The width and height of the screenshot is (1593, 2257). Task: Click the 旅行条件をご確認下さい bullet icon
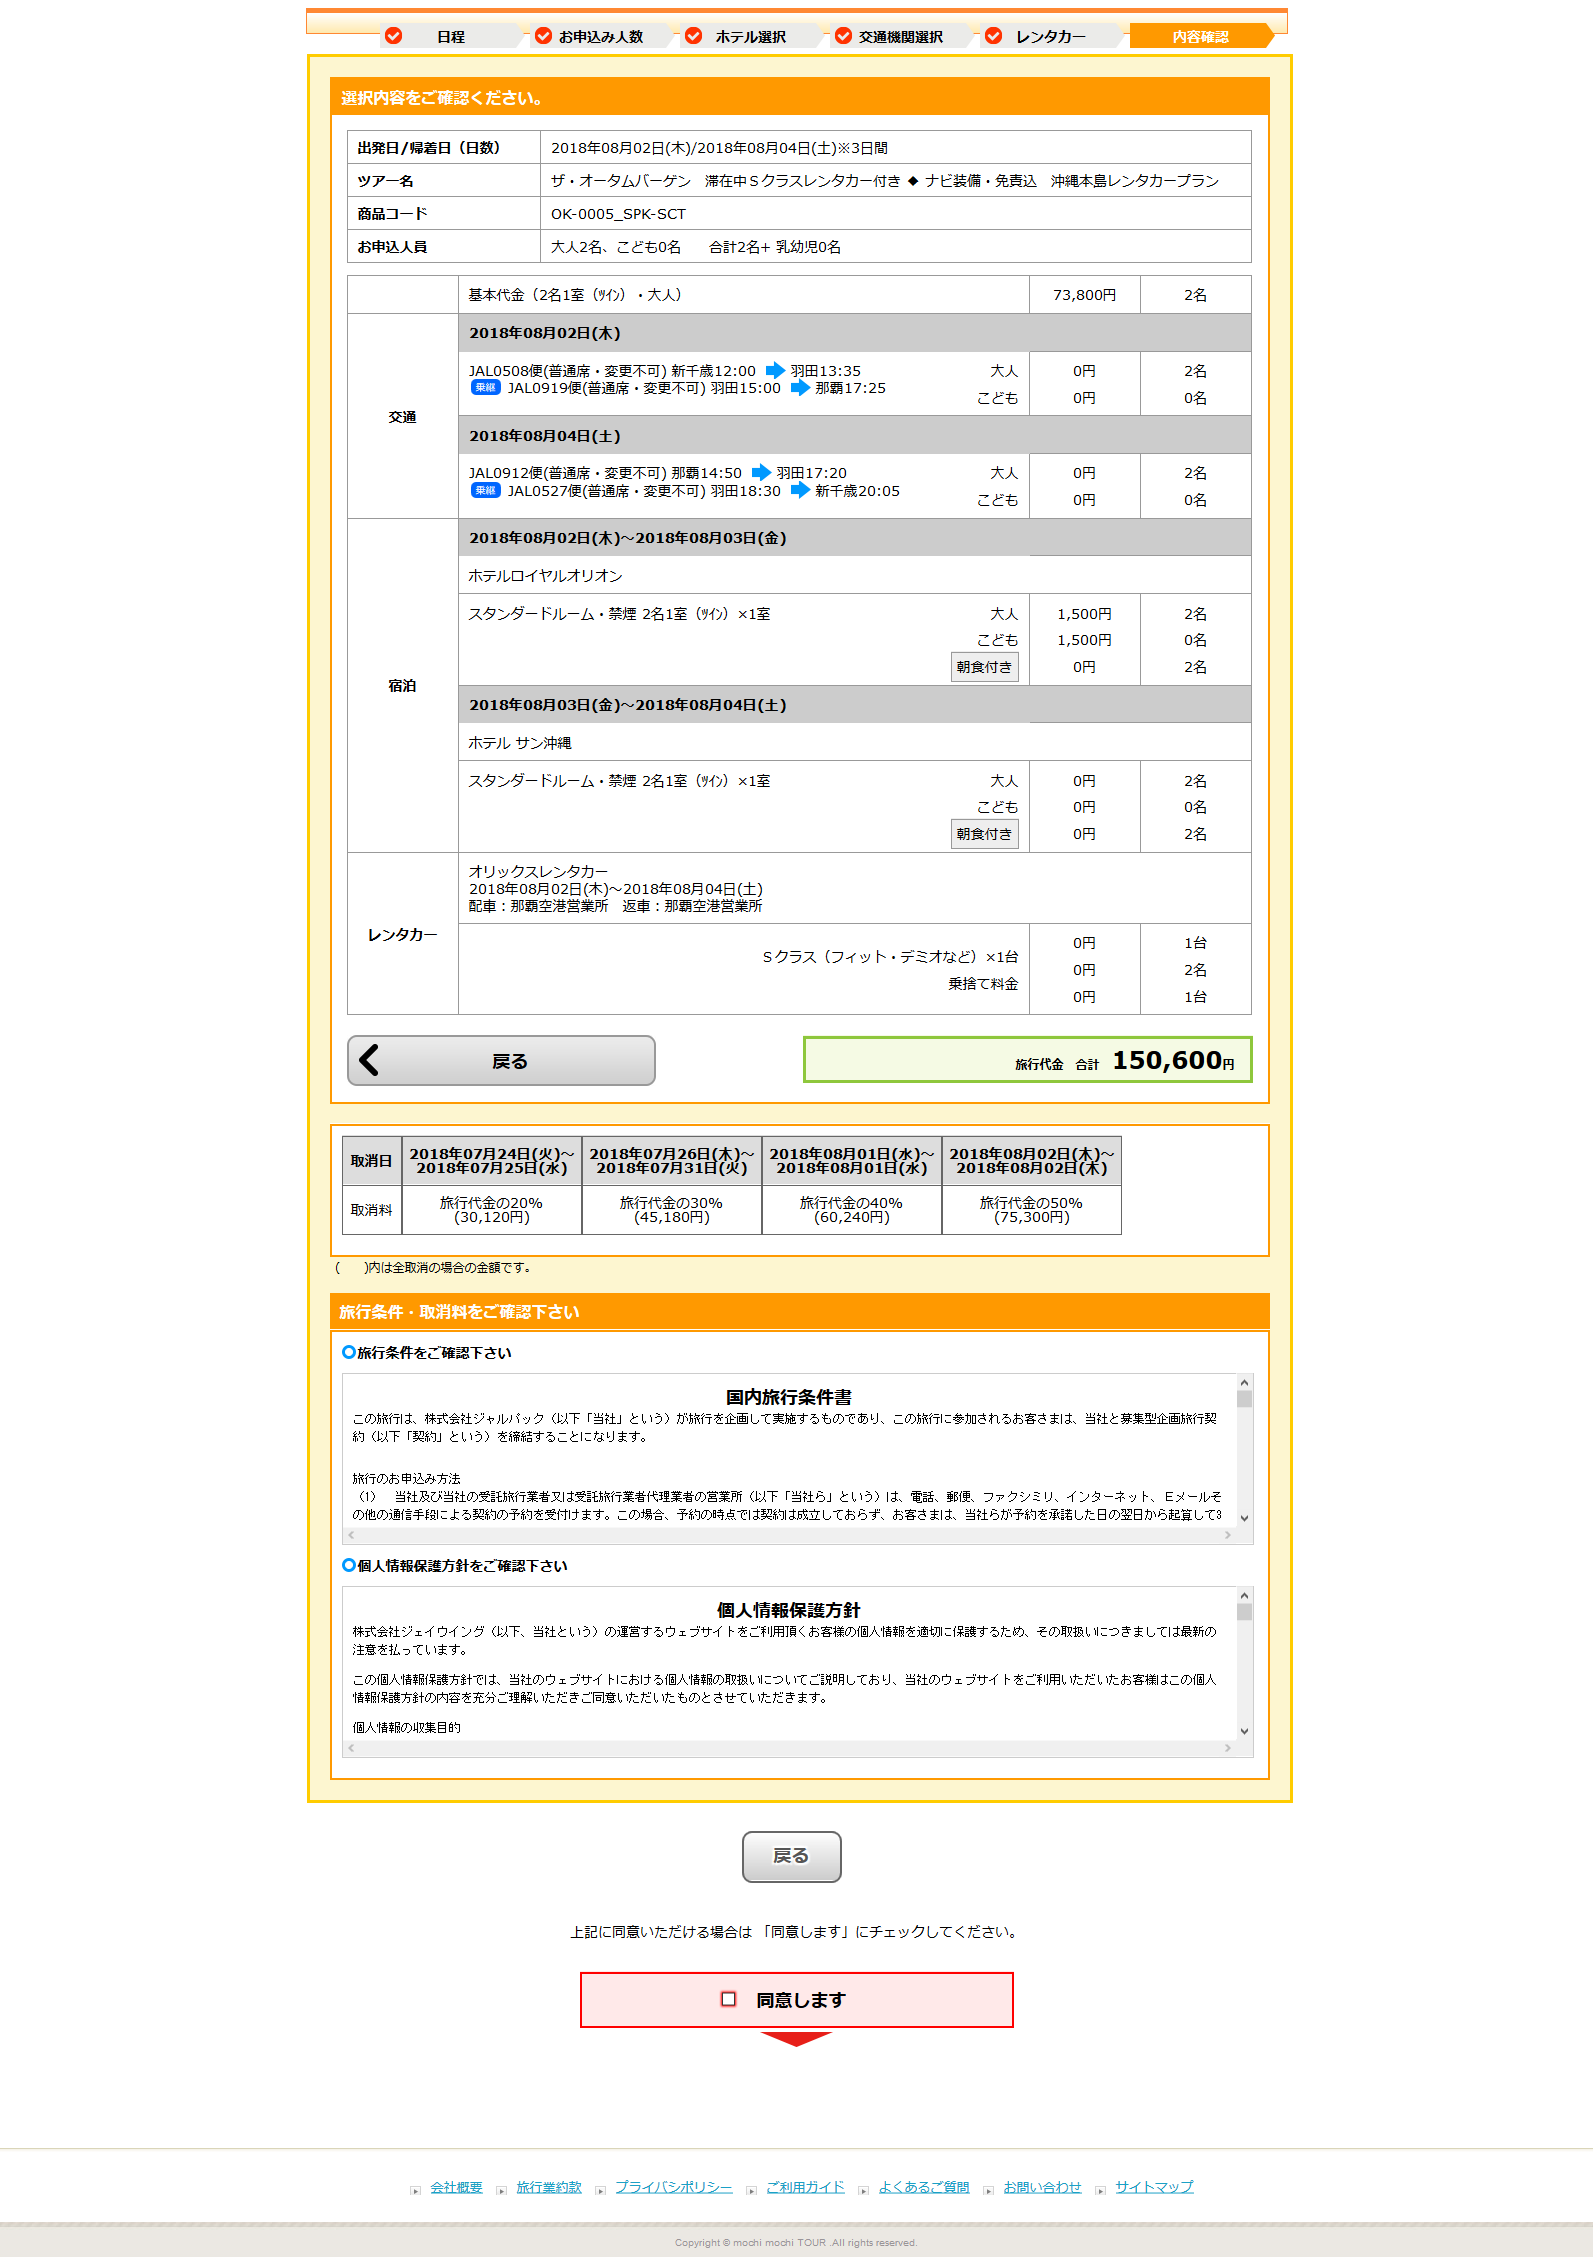coord(349,1352)
